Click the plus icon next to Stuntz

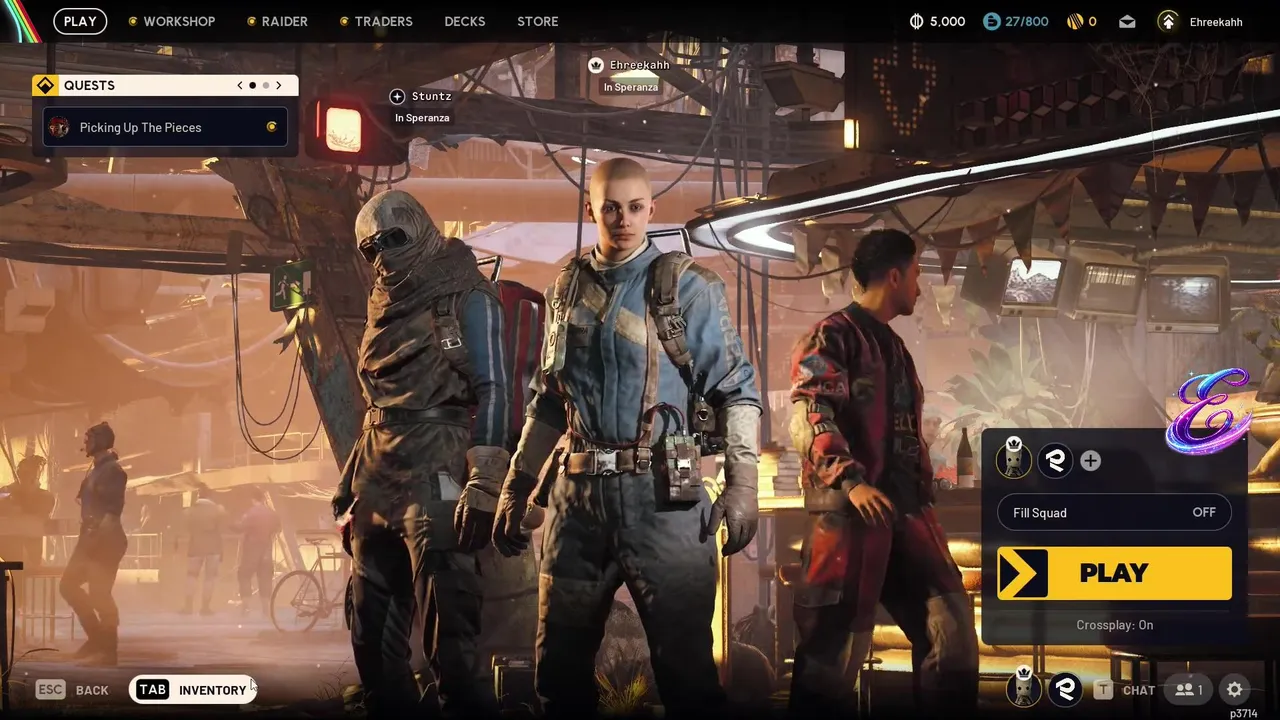point(397,96)
